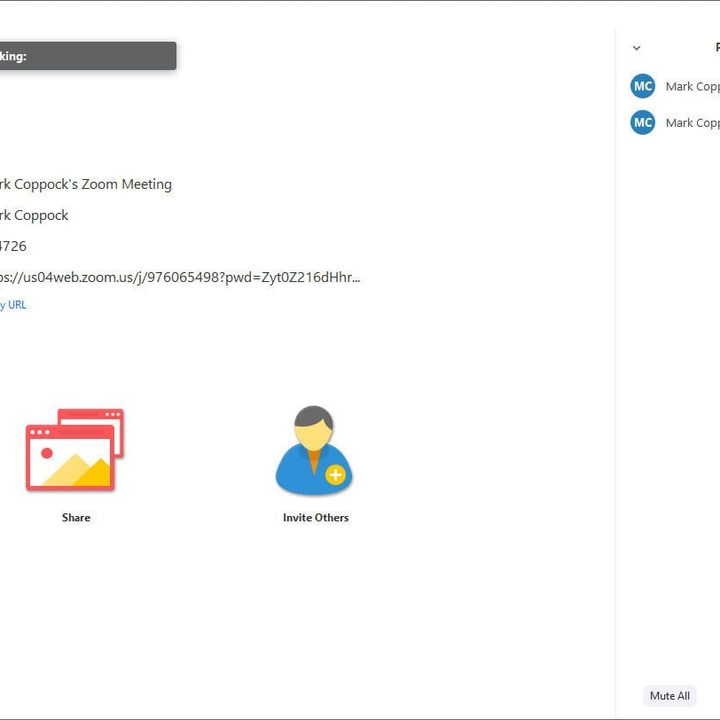
Task: Click the 'Invite Others' label text
Action: click(x=315, y=518)
